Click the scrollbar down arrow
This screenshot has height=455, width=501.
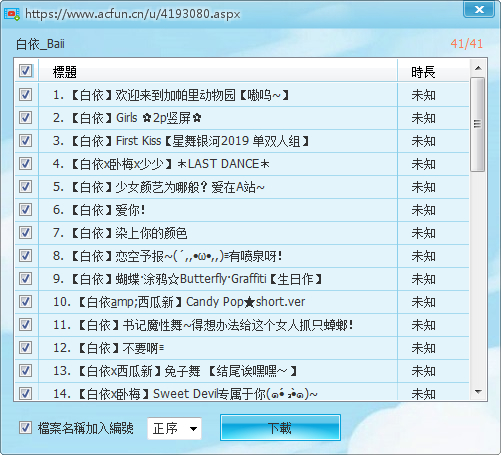(478, 392)
